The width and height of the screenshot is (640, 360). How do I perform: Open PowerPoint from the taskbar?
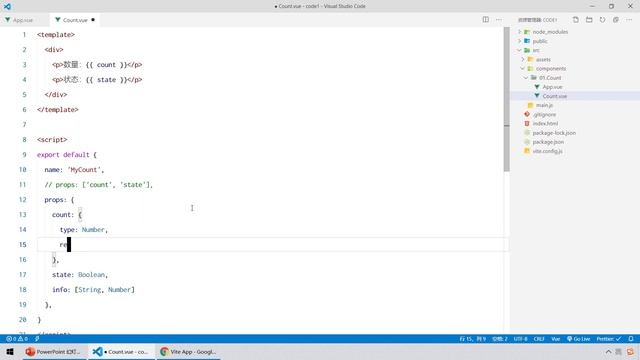click(54, 351)
